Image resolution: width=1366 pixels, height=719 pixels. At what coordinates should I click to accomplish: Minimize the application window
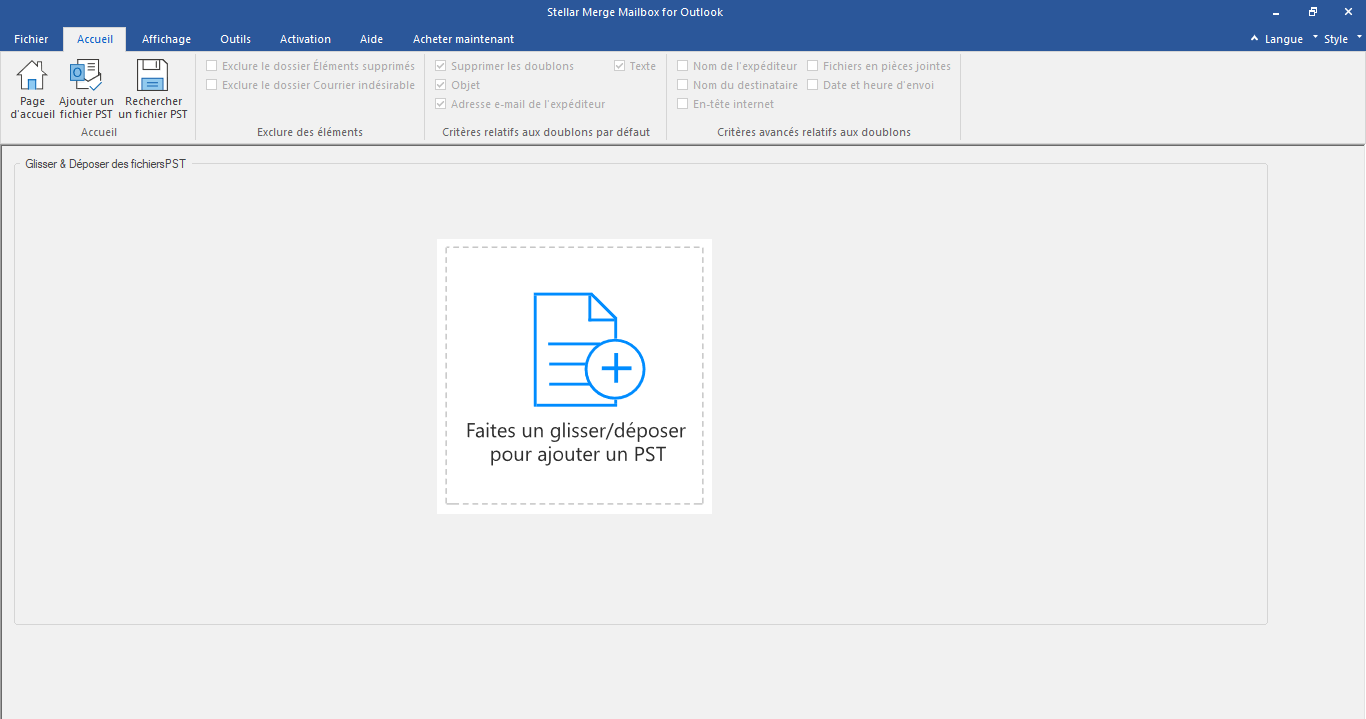(x=1276, y=12)
